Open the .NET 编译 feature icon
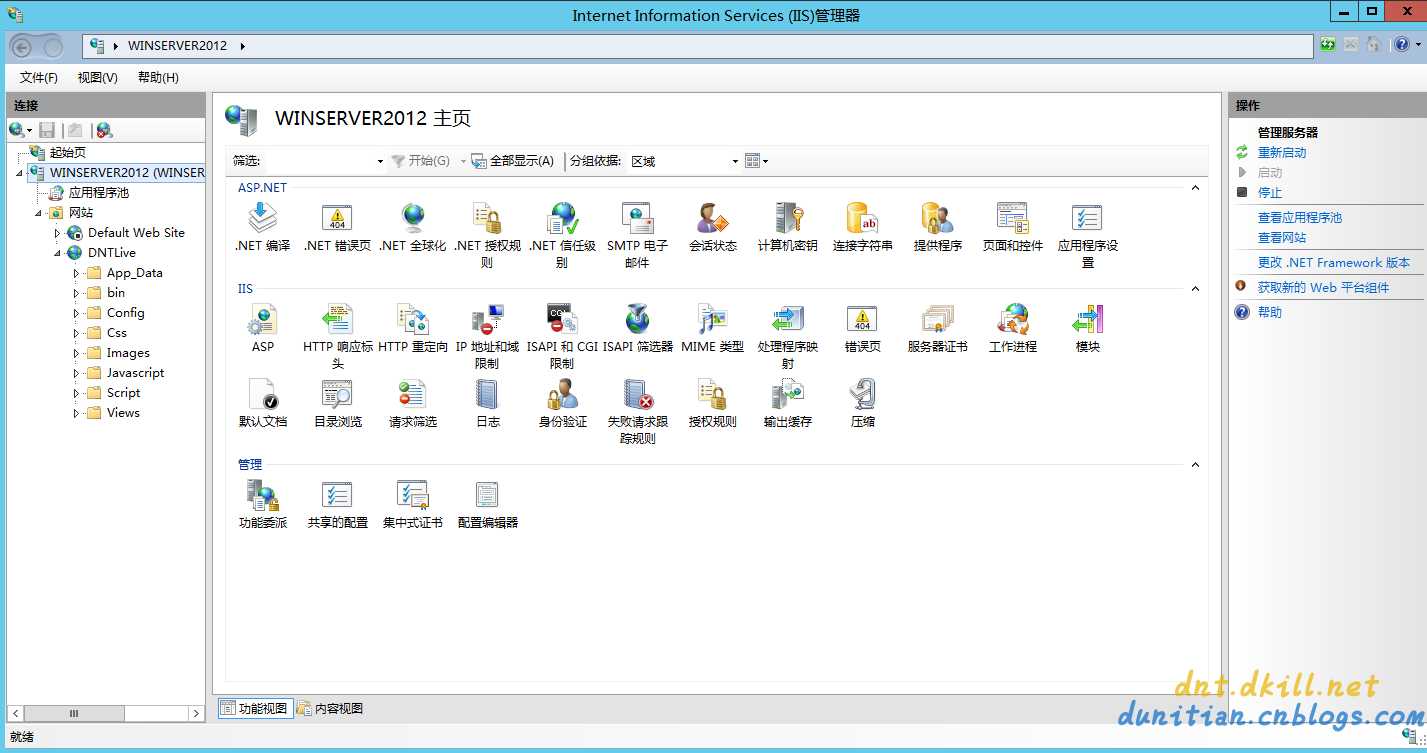The height and width of the screenshot is (753, 1427). pyautogui.click(x=263, y=226)
